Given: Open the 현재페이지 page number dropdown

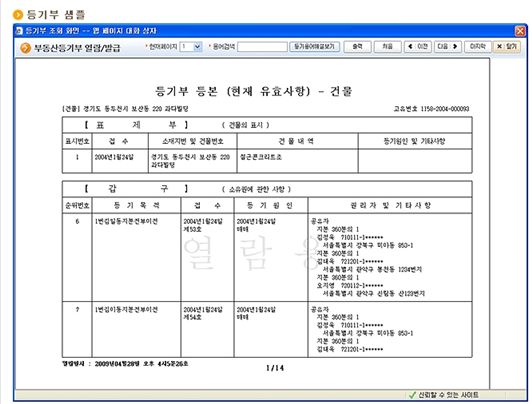Looking at the screenshot, I should pyautogui.click(x=191, y=46).
